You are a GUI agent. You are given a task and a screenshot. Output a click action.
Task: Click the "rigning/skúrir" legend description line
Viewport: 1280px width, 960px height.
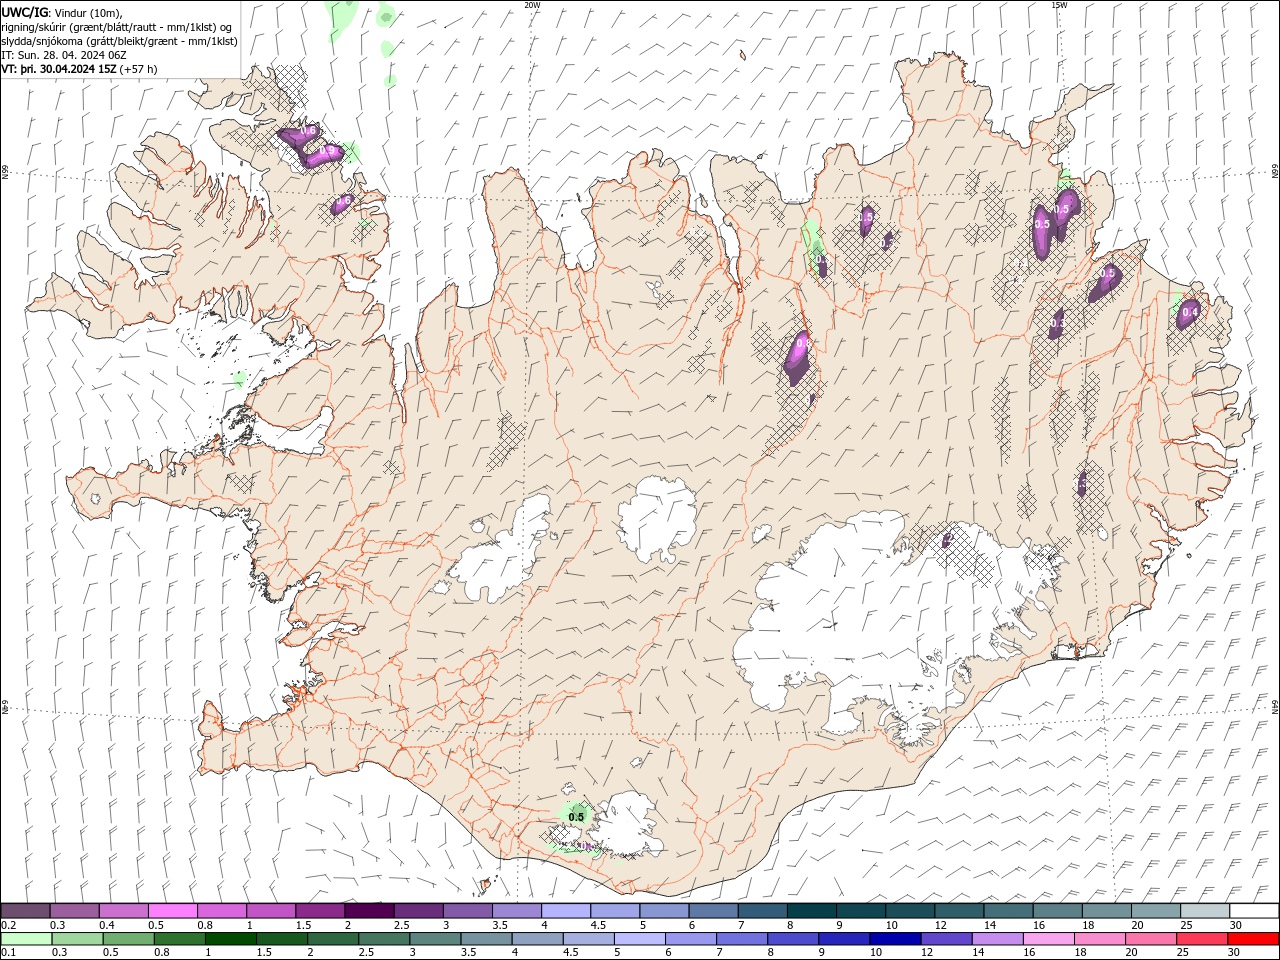click(x=118, y=27)
